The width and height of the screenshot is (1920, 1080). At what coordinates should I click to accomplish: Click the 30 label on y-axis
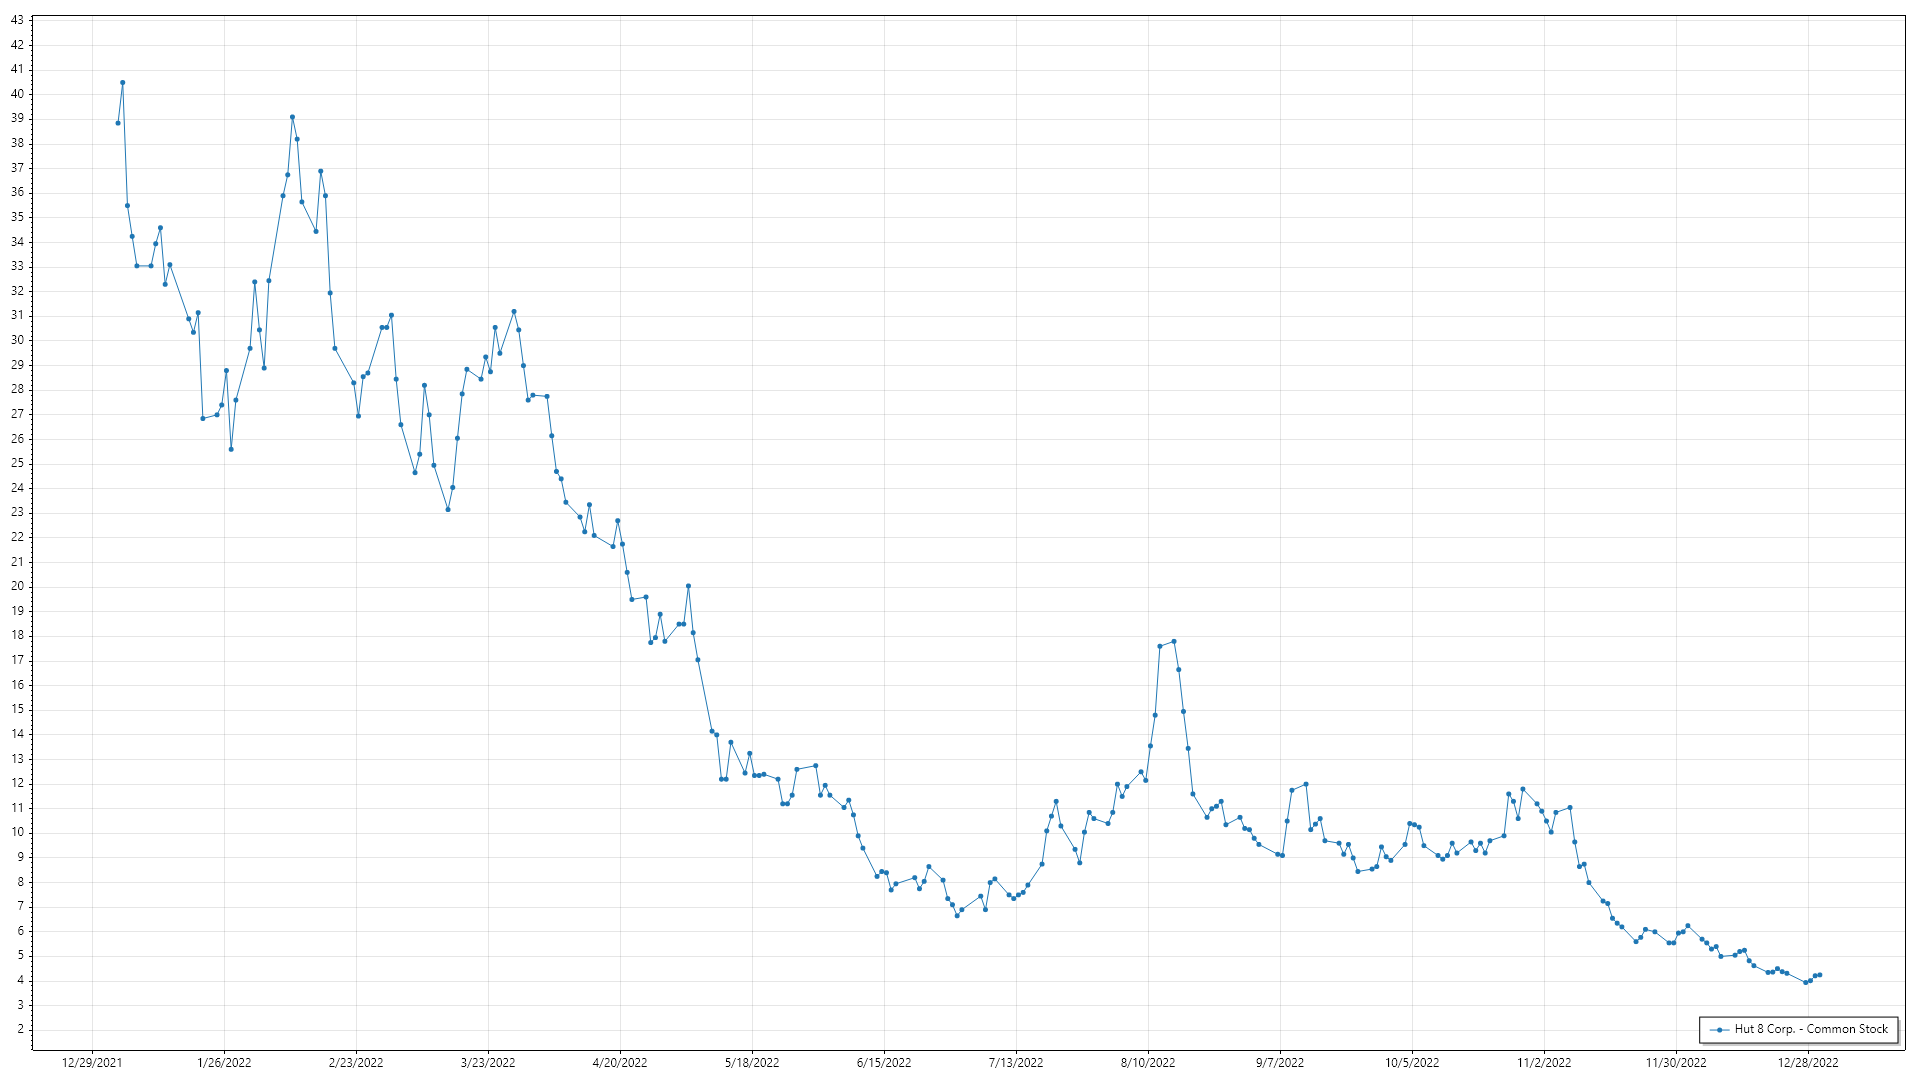17,340
